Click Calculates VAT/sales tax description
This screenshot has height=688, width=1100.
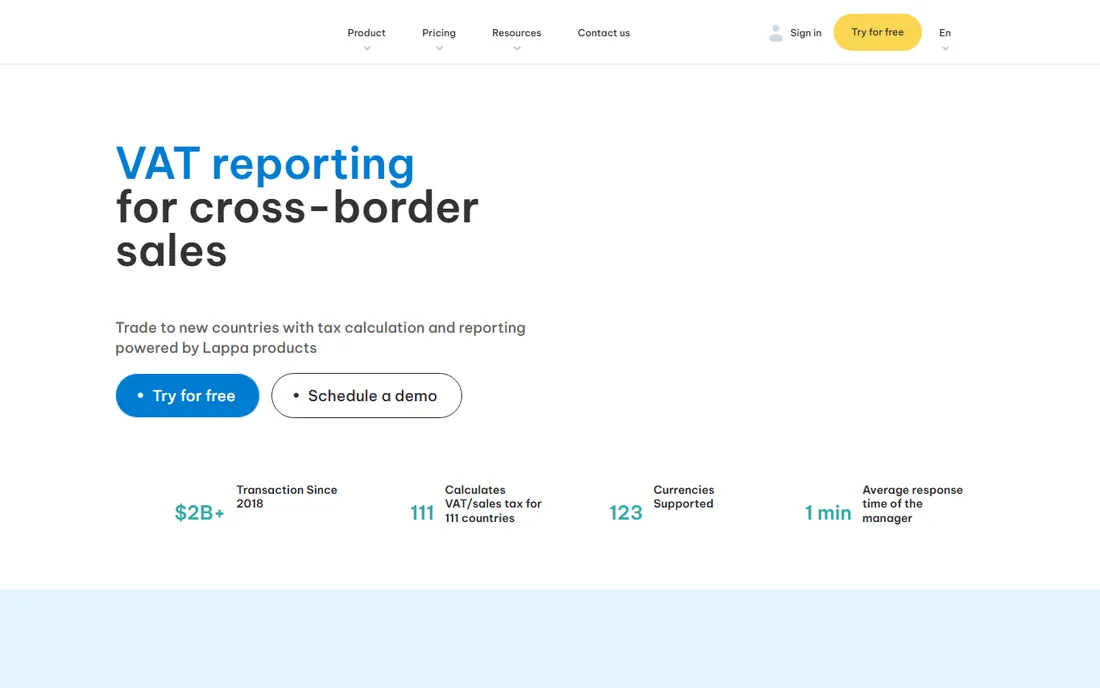(x=493, y=504)
